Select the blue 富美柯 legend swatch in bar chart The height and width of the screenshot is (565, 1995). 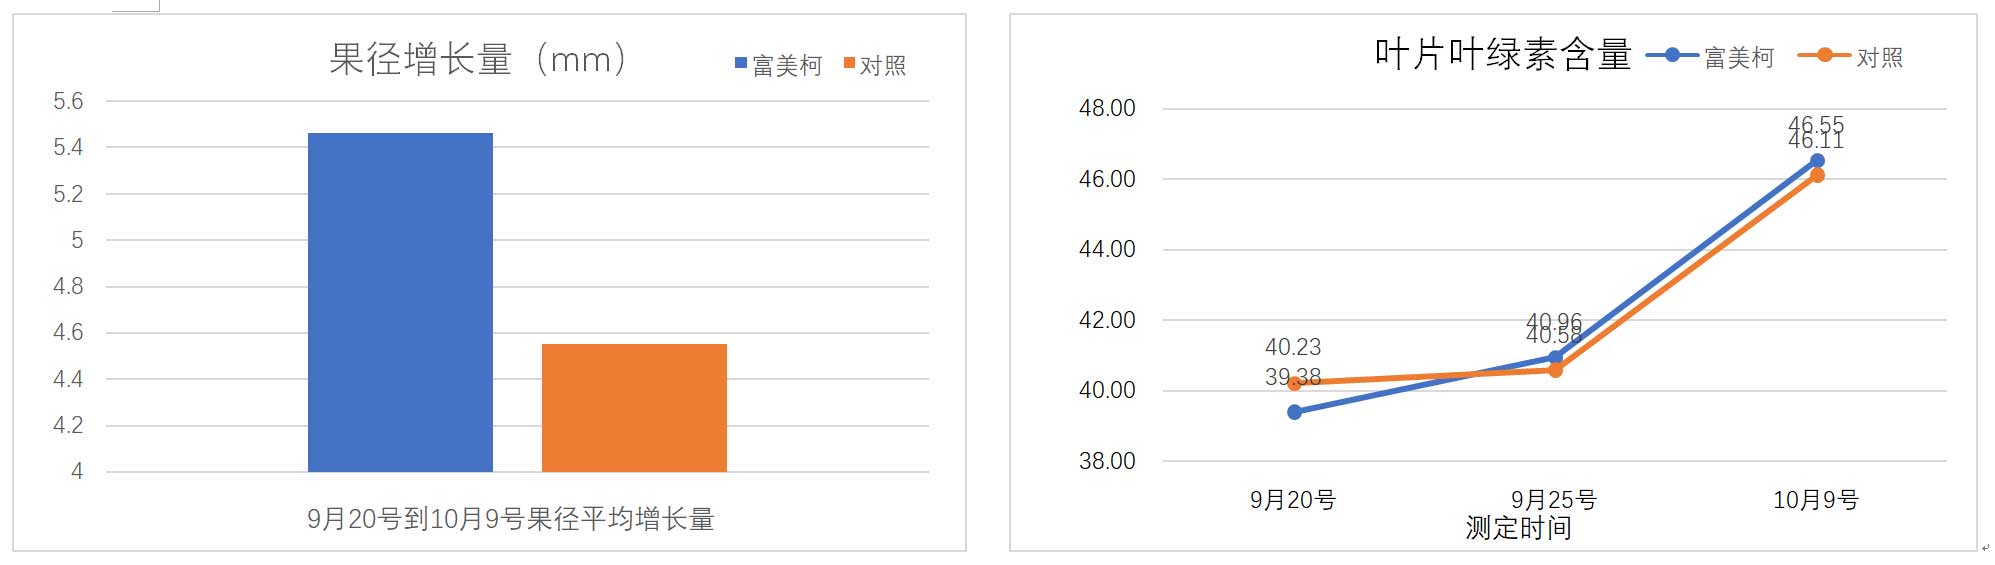(741, 63)
